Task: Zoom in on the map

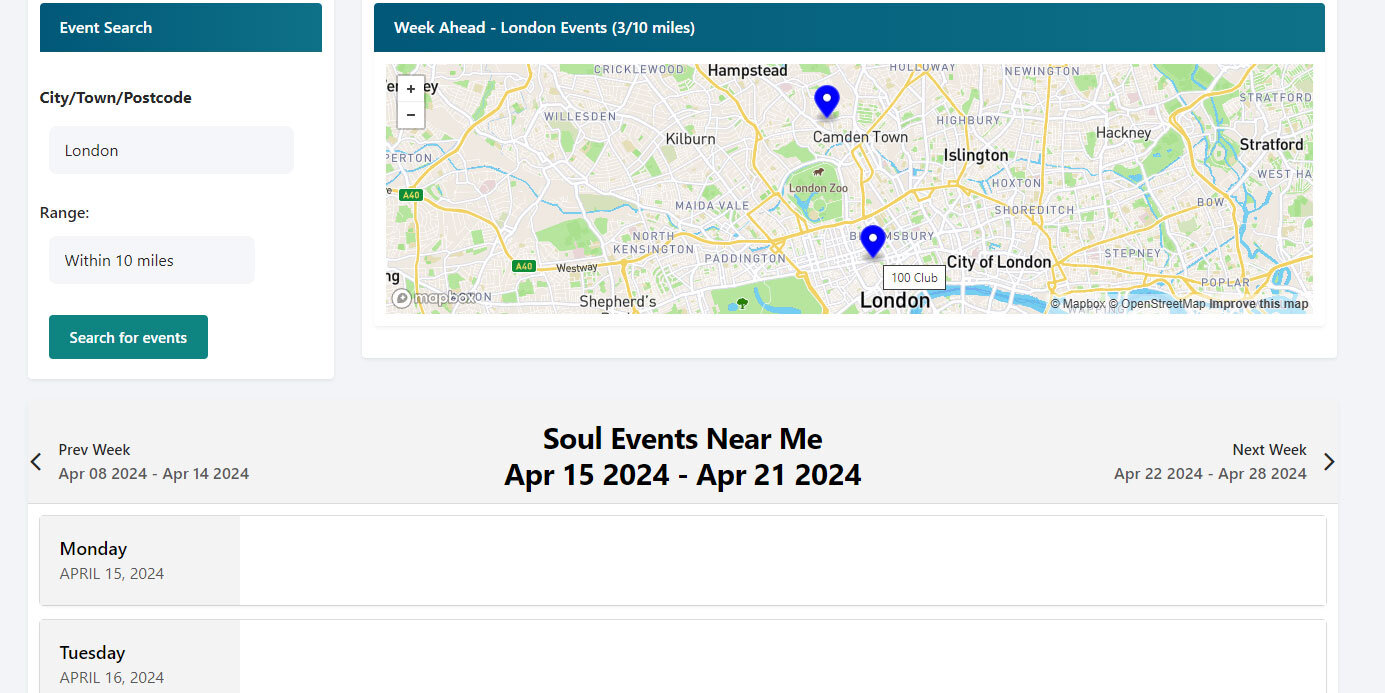Action: click(x=411, y=89)
